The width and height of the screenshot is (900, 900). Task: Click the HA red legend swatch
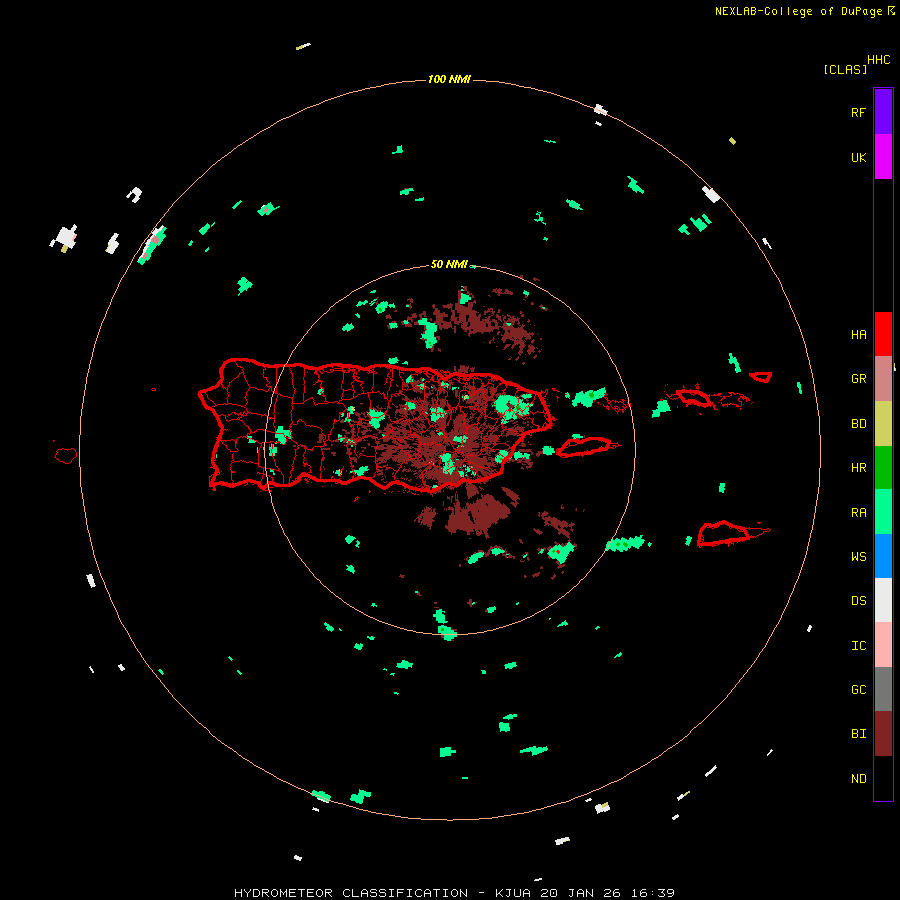(883, 334)
